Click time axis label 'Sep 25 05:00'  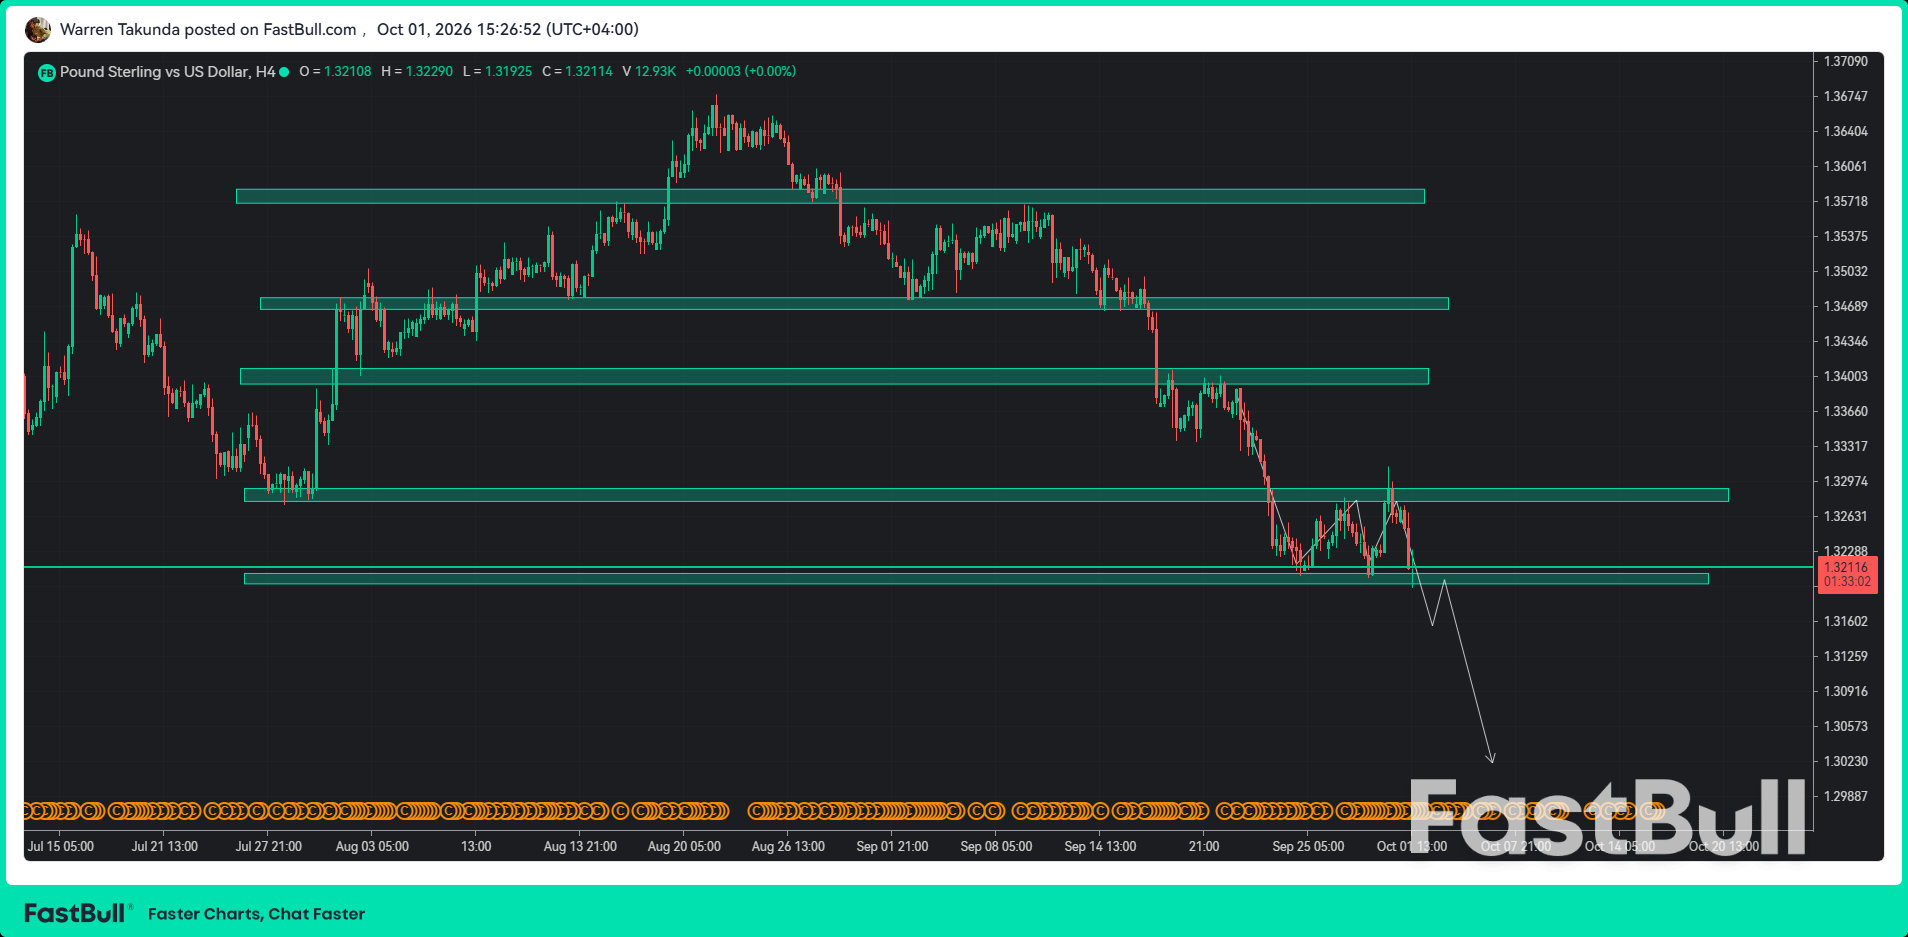(x=1308, y=846)
